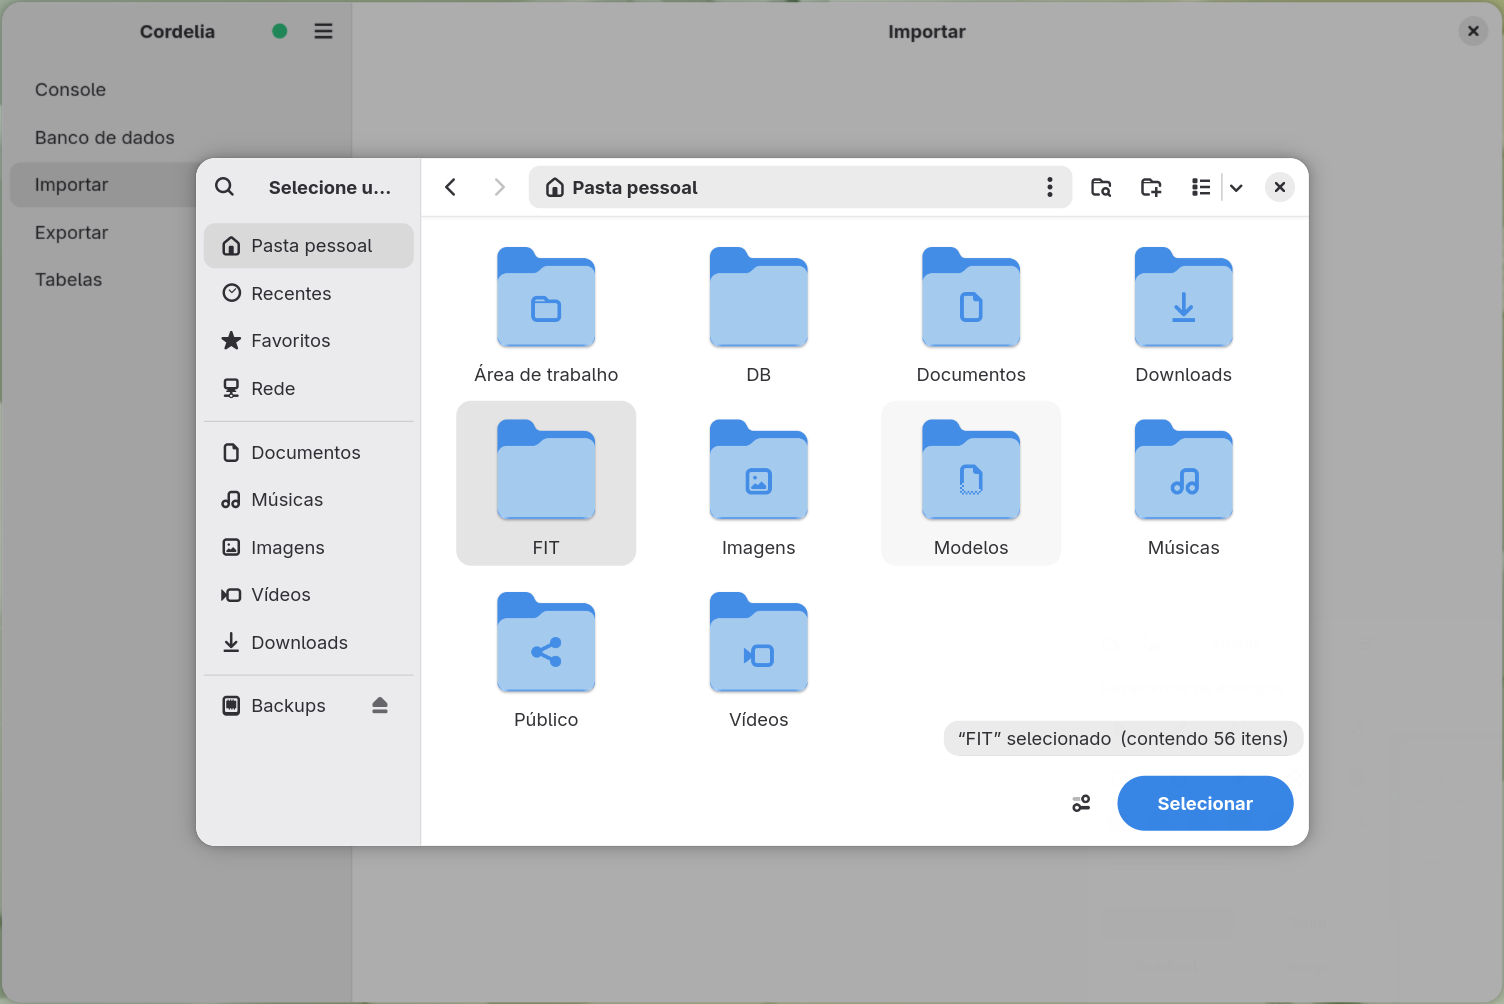Select the Modelos folder
Viewport: 1504px width, 1004px height.
click(x=971, y=484)
